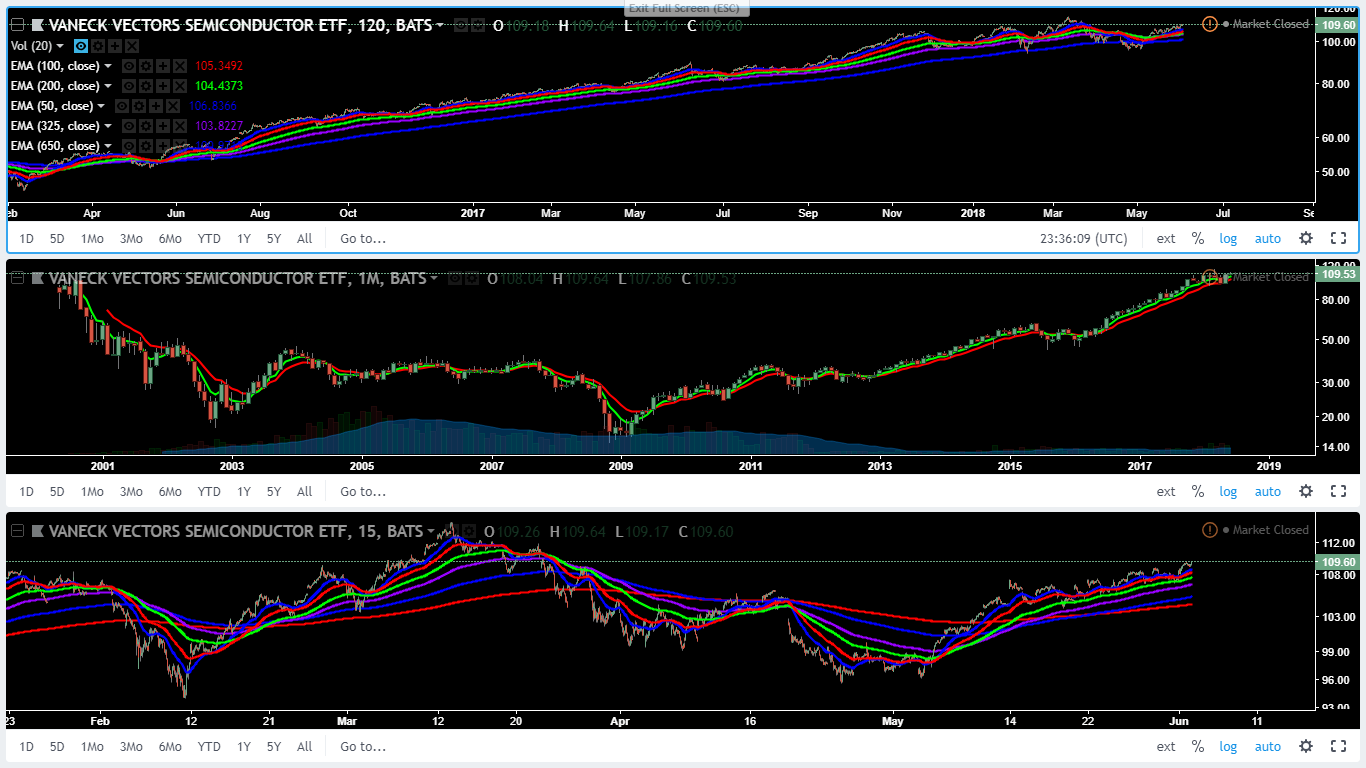Toggle auto scale on the 120 chart
1366x768 pixels.
pos(1268,238)
